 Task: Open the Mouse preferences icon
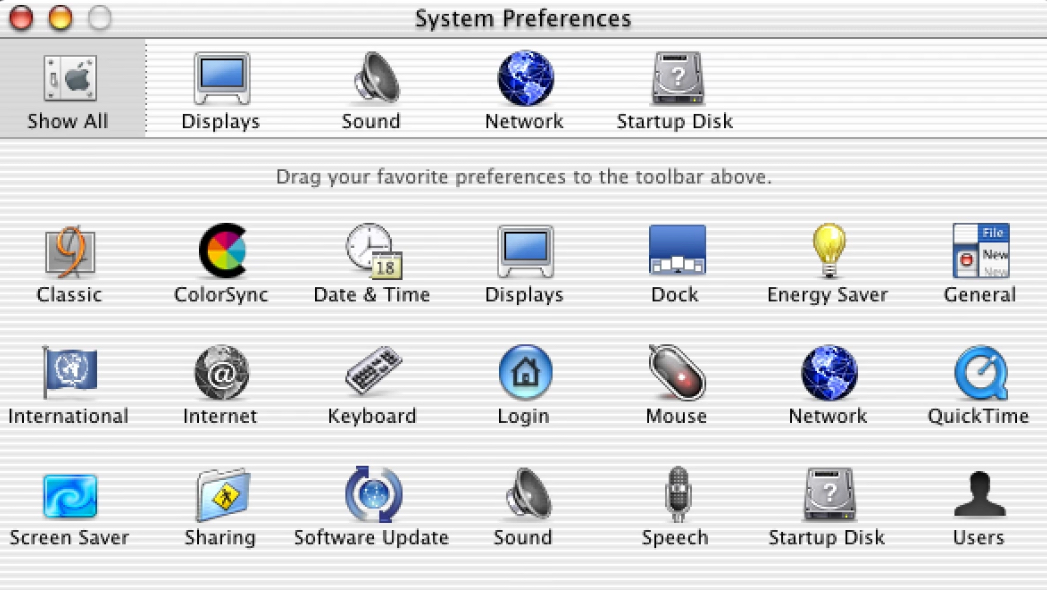(677, 372)
